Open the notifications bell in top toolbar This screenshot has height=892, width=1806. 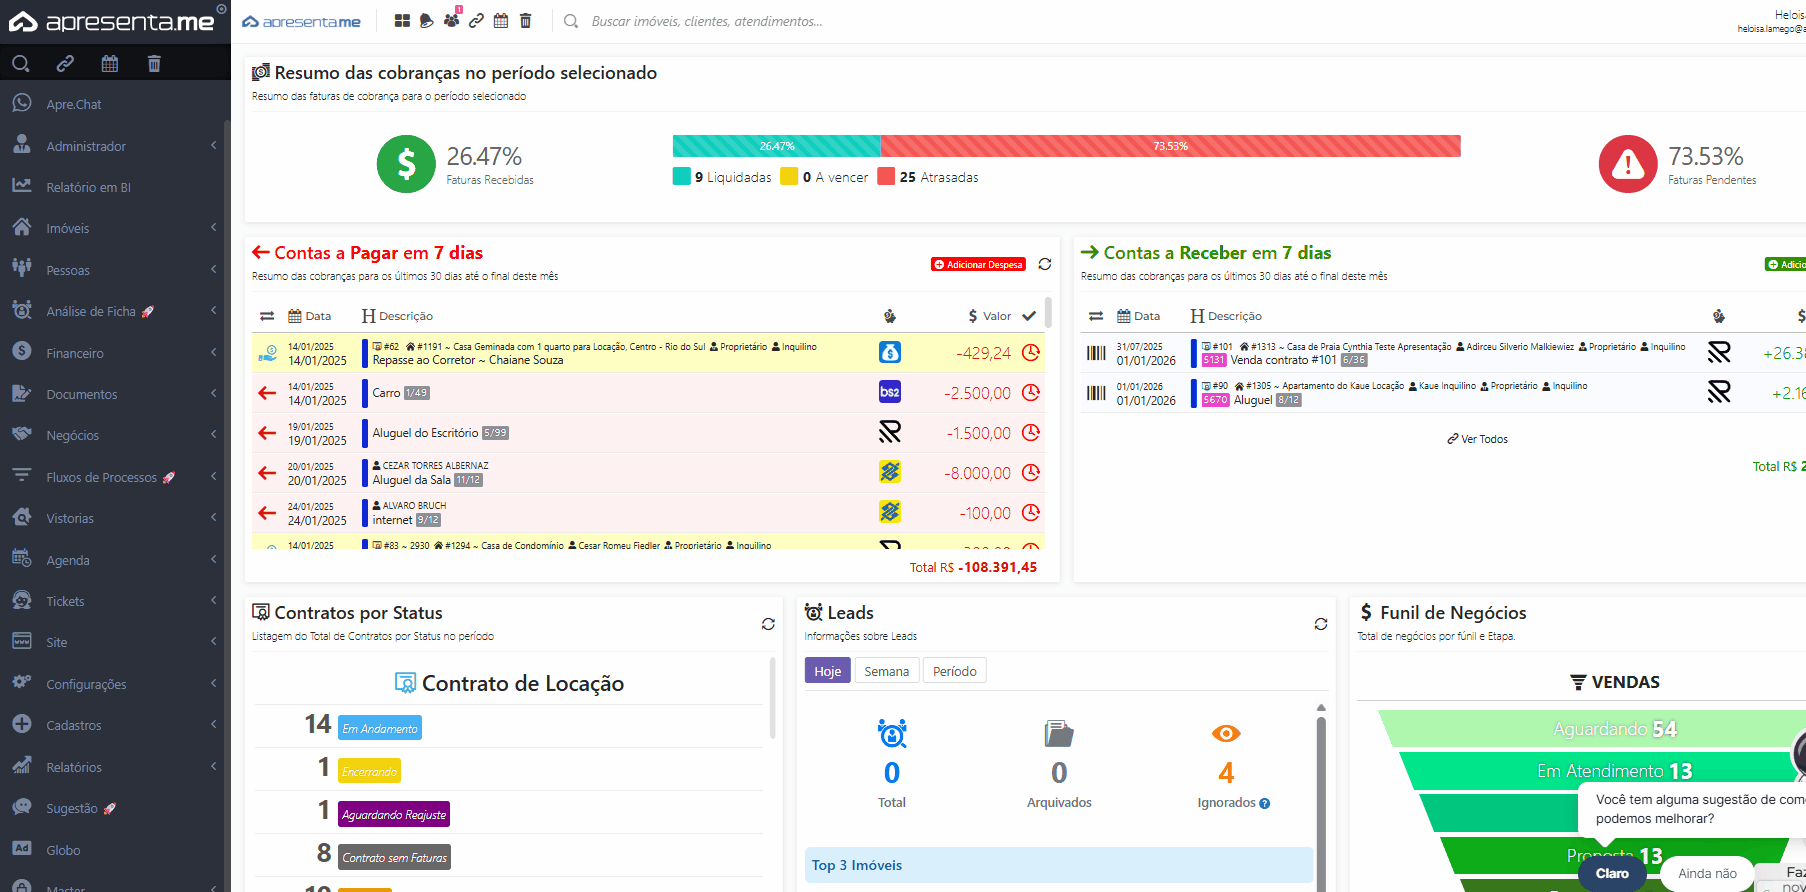(426, 21)
